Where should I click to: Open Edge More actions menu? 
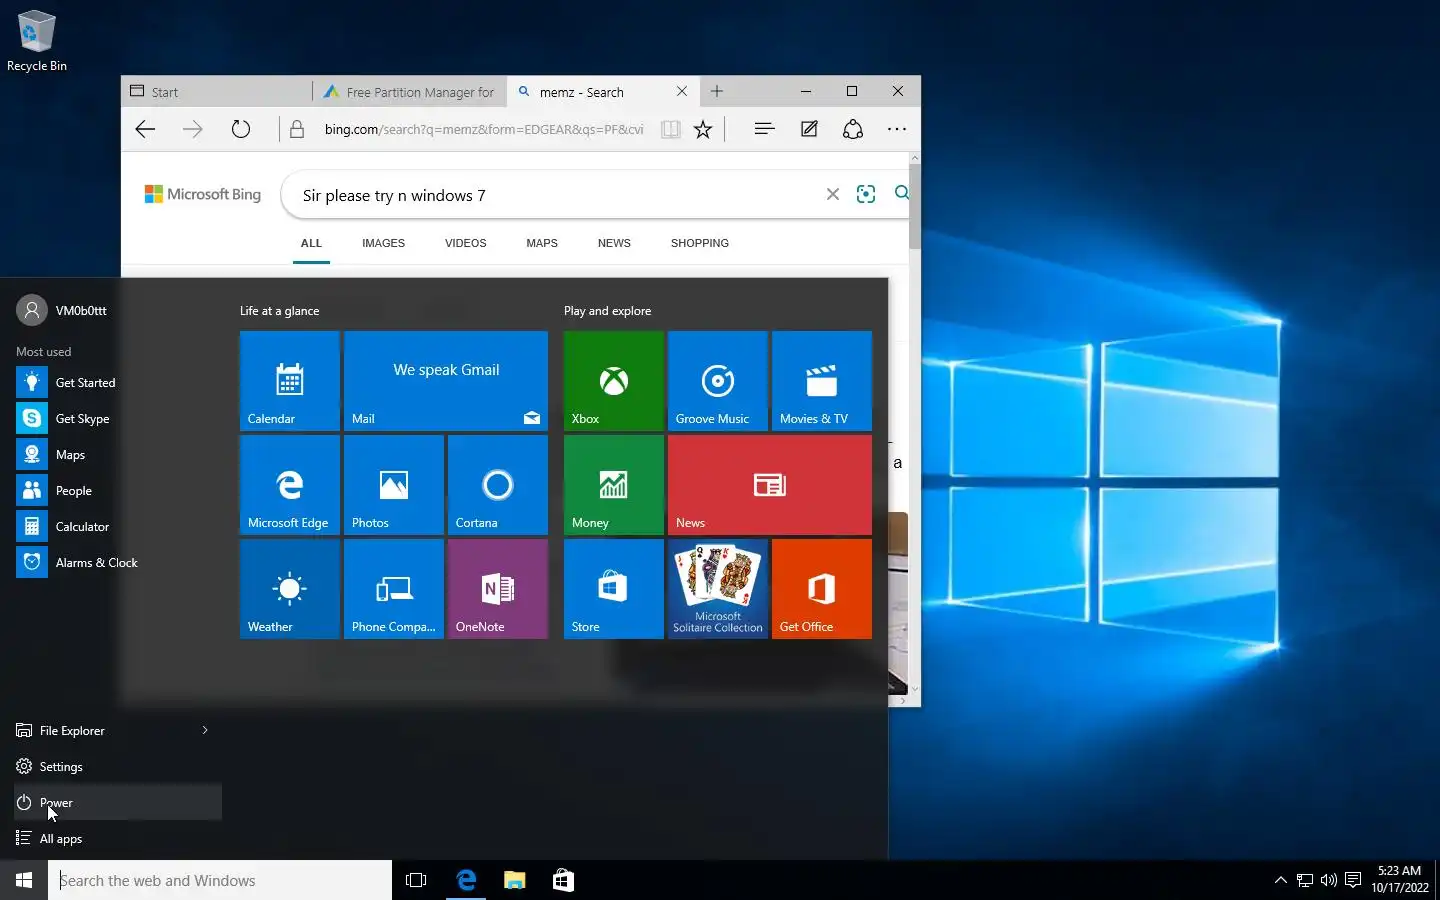897,129
